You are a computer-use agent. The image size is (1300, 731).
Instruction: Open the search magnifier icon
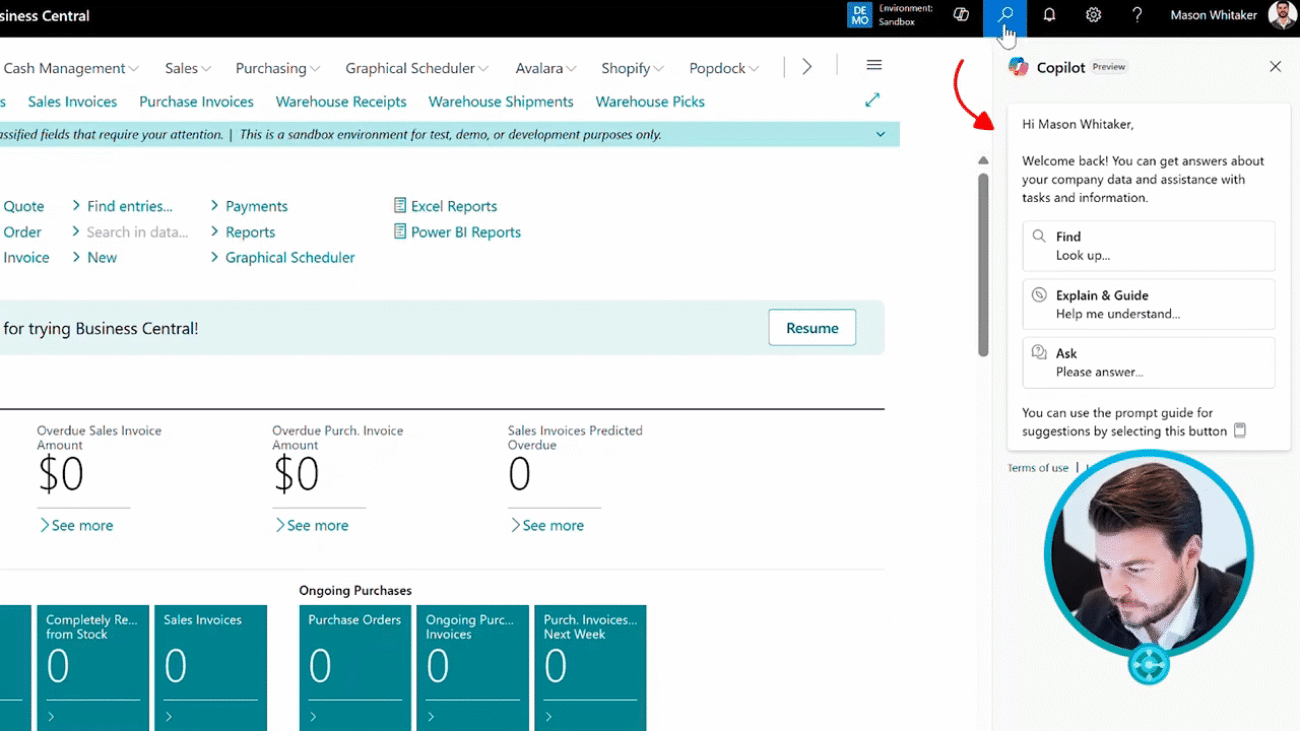point(1005,16)
